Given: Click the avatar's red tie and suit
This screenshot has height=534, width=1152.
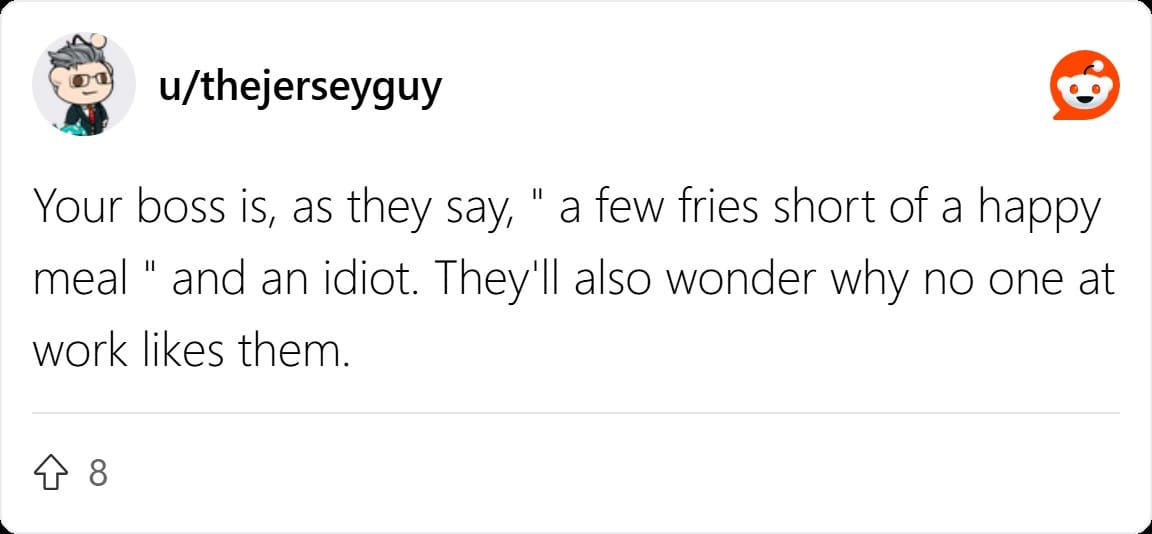Looking at the screenshot, I should pos(87,118).
